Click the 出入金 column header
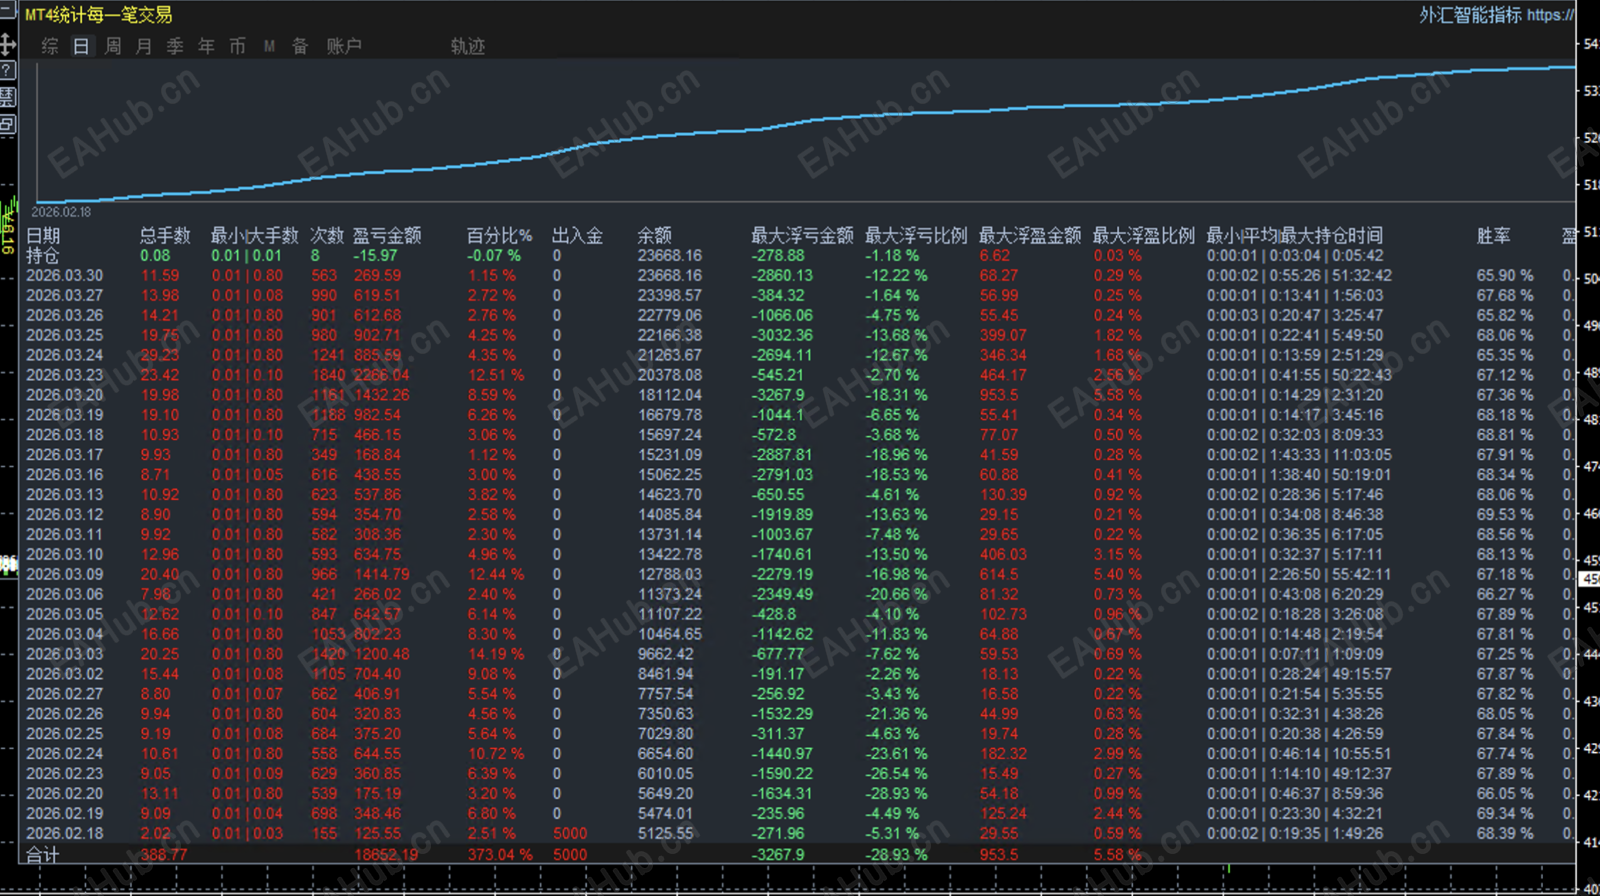Screen dimensions: 1600x896 pos(577,236)
